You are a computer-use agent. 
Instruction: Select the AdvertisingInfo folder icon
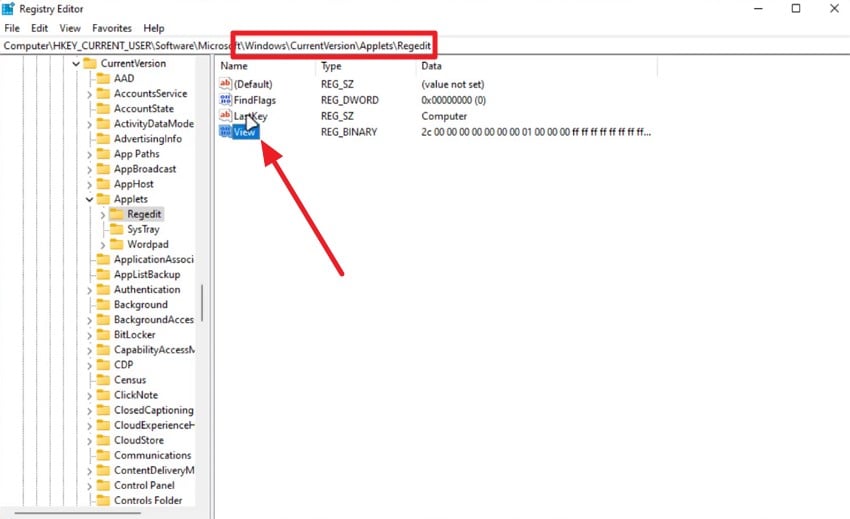(103, 139)
